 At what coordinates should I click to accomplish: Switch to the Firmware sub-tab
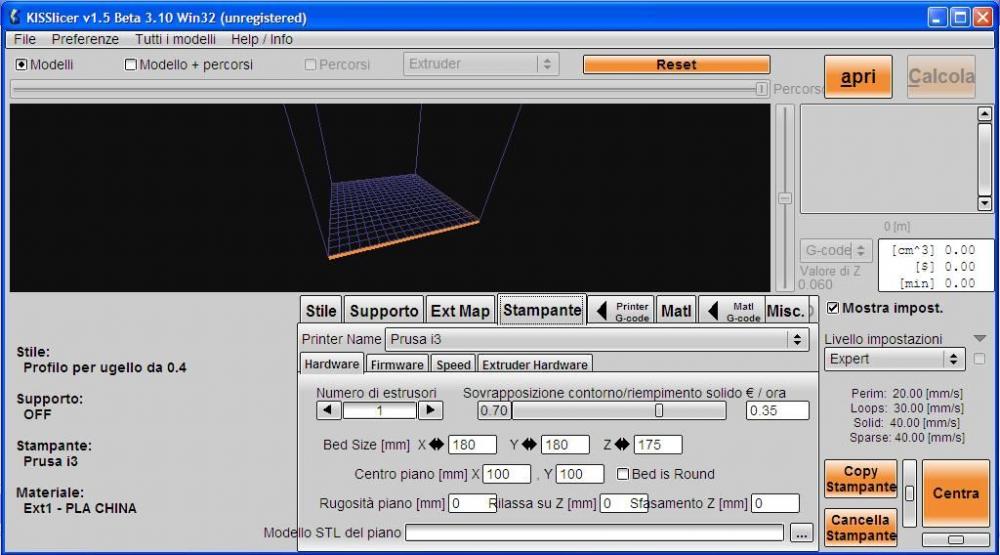click(397, 365)
